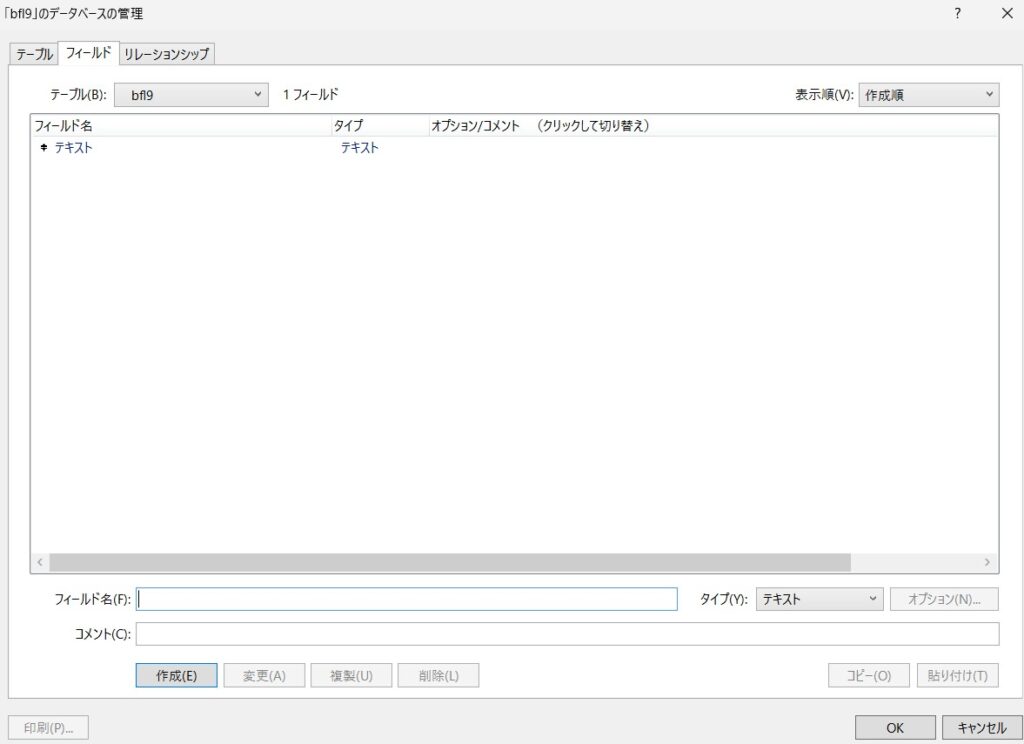1024x744 pixels.
Task: Open the テーブル(B) bfl9 dropdown
Action: [x=191, y=95]
